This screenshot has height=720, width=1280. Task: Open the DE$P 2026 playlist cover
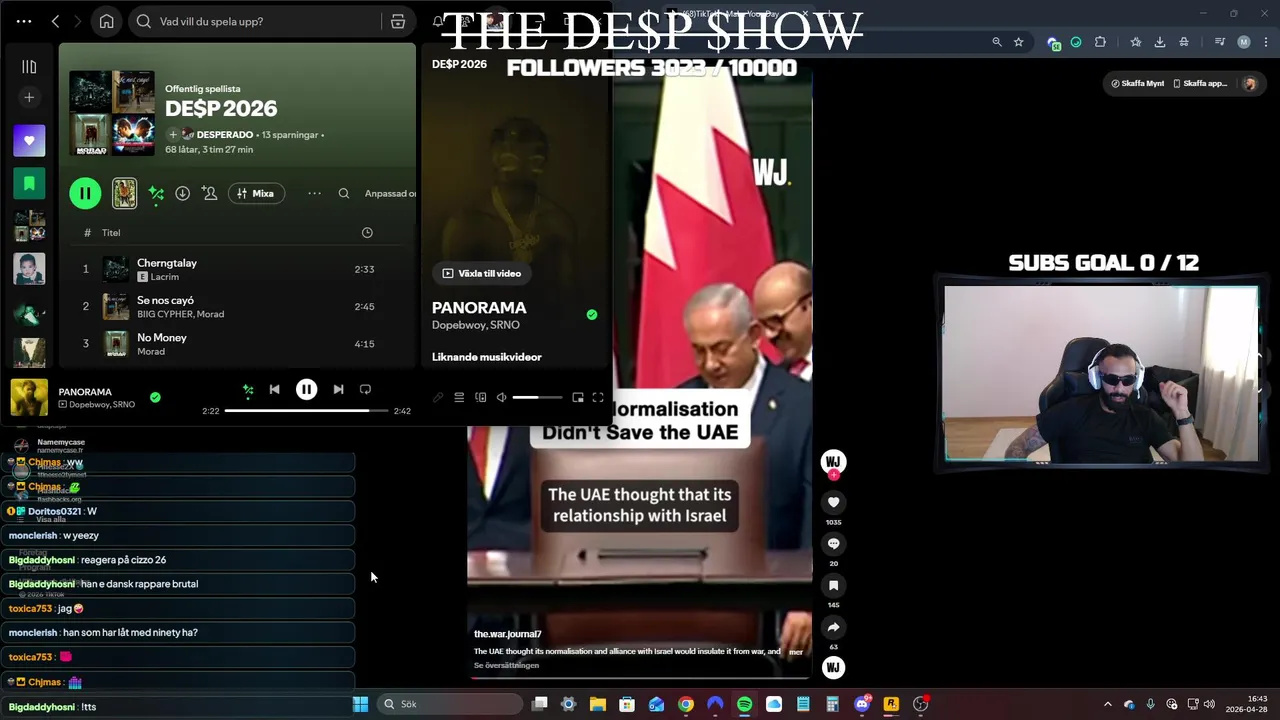click(112, 113)
